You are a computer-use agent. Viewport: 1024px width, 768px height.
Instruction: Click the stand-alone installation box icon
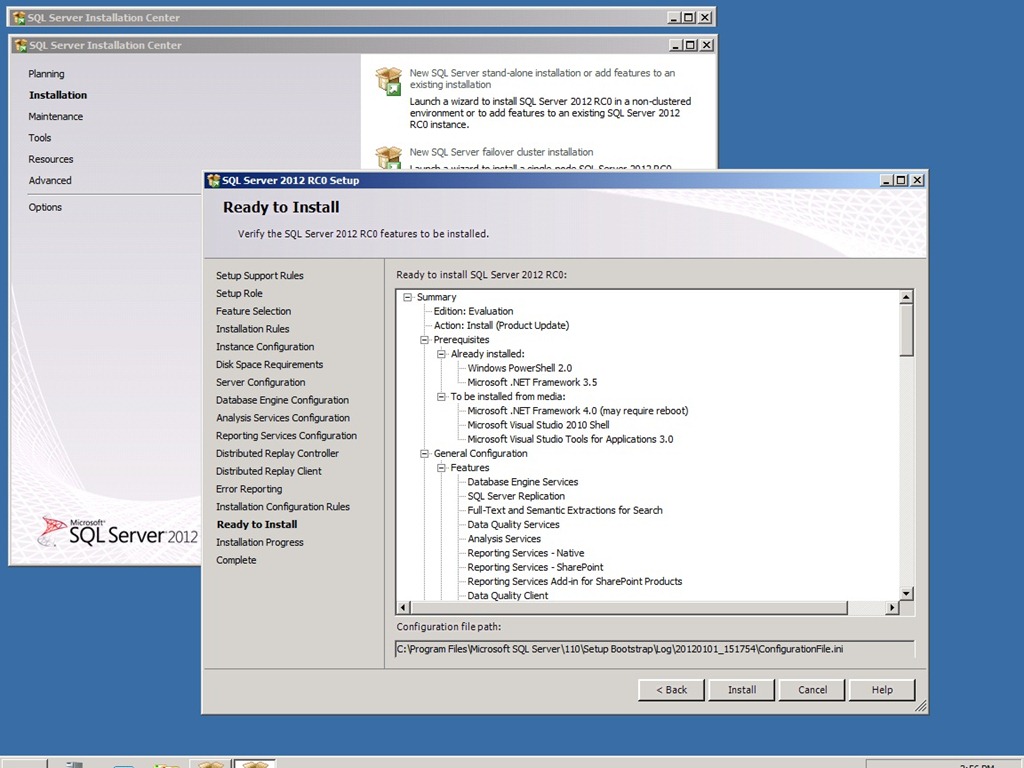tap(388, 81)
